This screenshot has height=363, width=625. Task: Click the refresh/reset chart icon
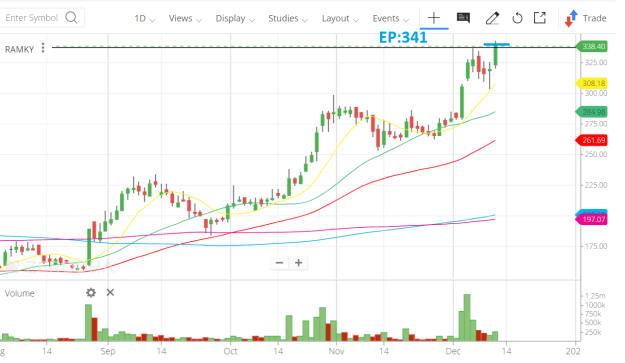coord(517,18)
